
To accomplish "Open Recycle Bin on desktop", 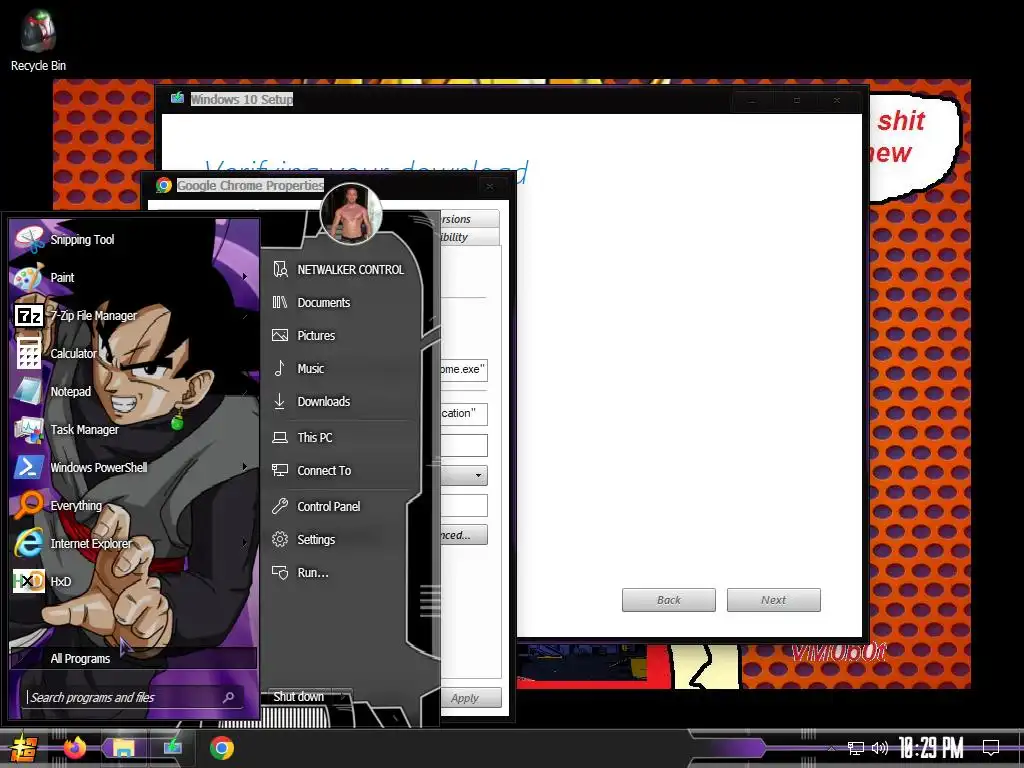I will pos(38,40).
